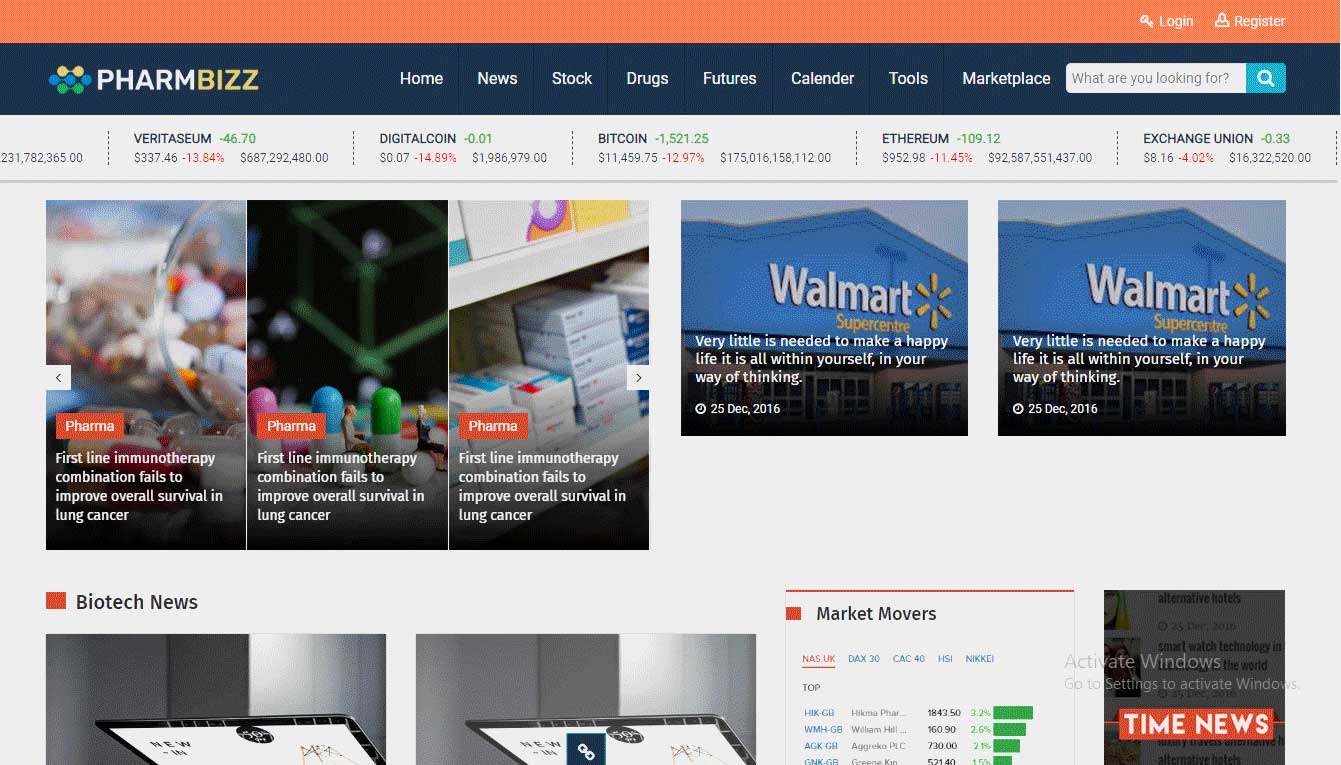Switch to the CAC 40 tab
Image resolution: width=1341 pixels, height=765 pixels.
pos(909,659)
